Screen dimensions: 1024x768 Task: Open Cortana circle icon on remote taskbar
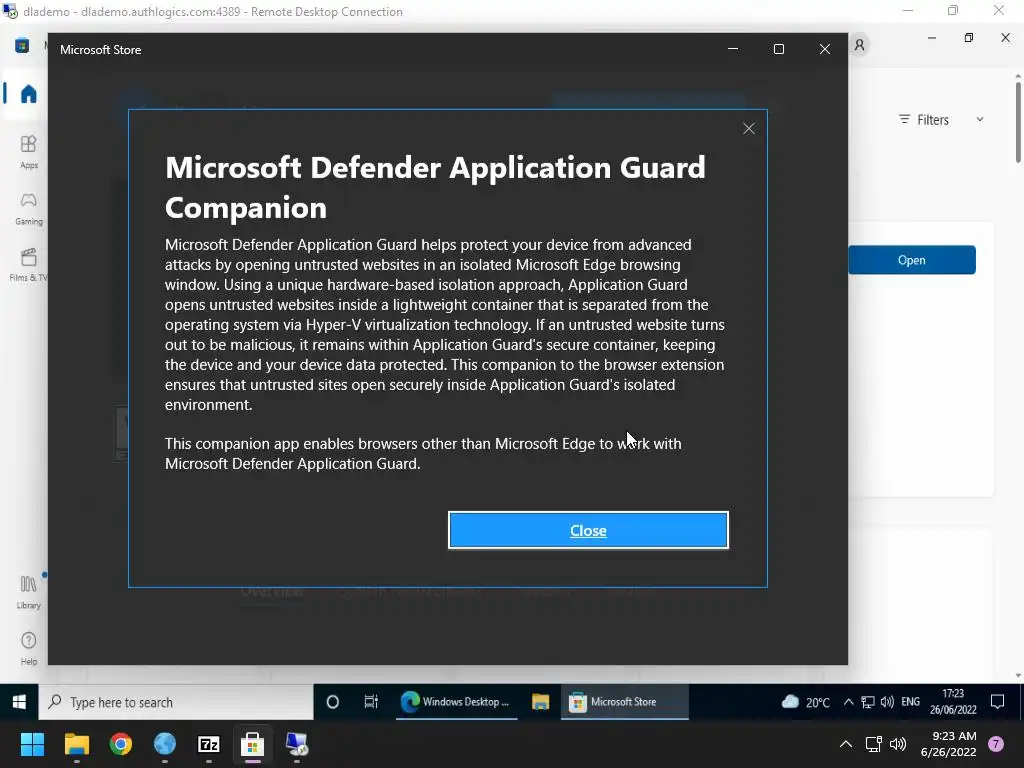[x=332, y=702]
